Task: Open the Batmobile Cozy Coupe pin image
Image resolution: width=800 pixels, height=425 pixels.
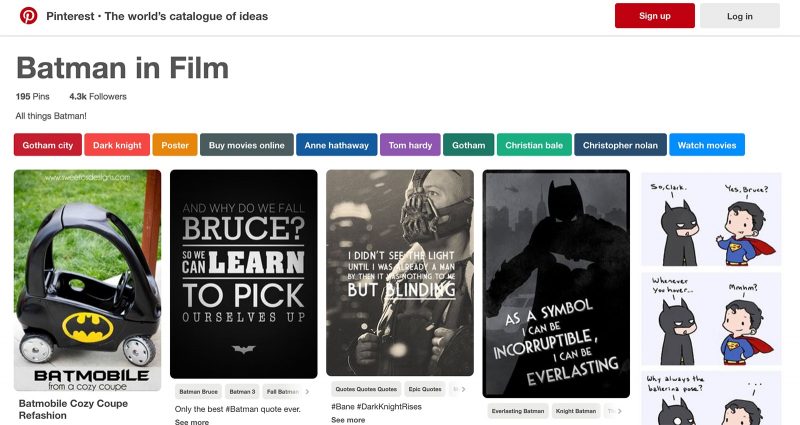Action: click(87, 280)
